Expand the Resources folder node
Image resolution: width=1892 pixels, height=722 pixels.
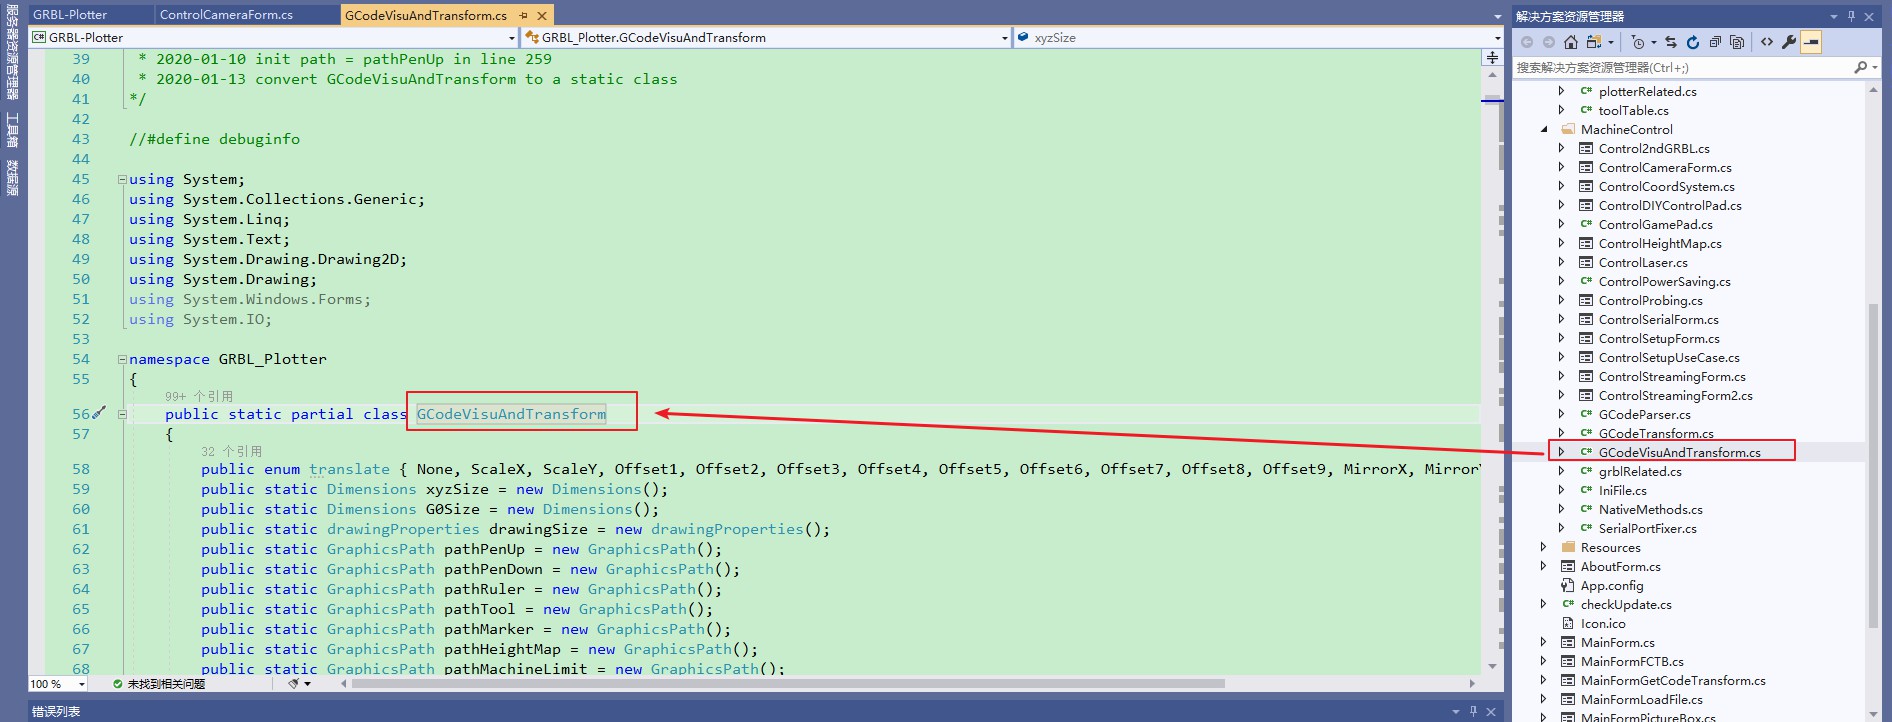point(1544,548)
